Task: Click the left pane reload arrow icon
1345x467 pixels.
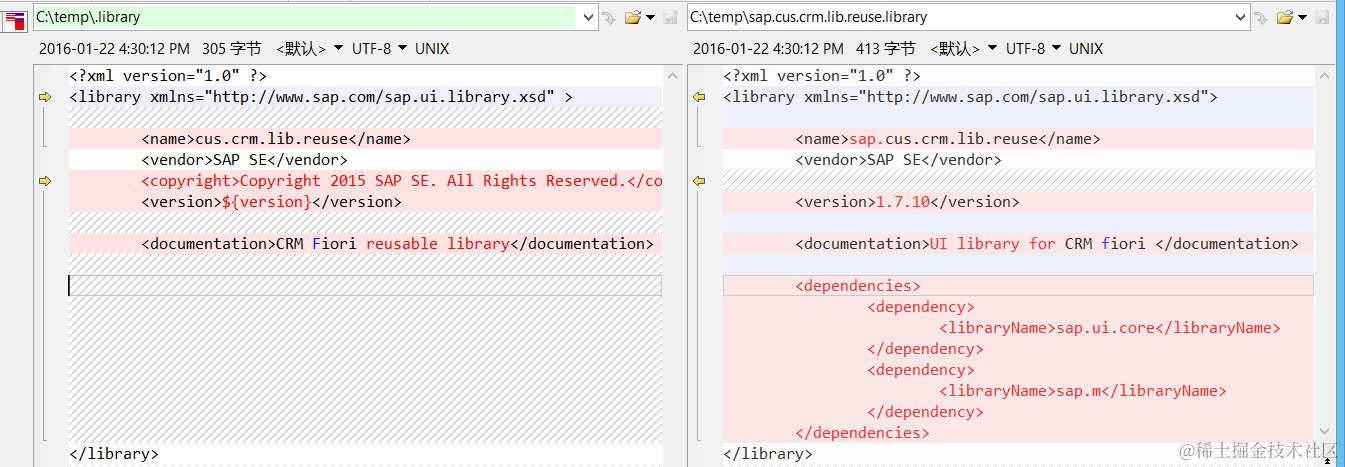Action: pos(608,17)
